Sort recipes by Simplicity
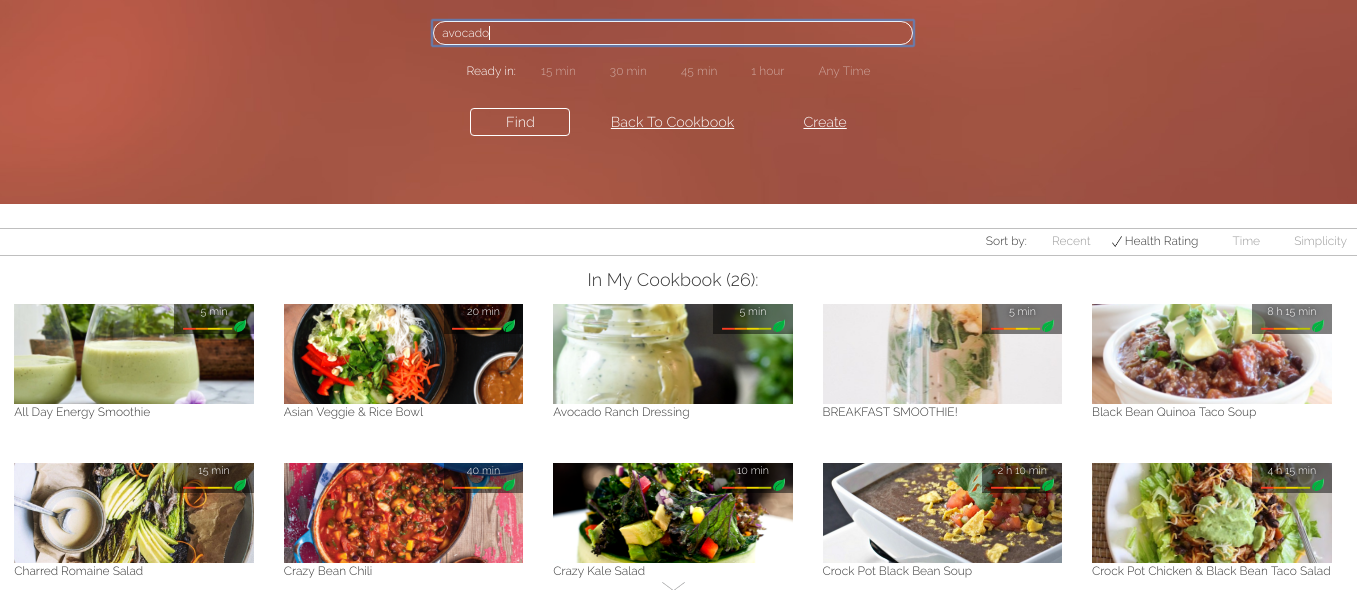The width and height of the screenshot is (1357, 590). [1320, 241]
